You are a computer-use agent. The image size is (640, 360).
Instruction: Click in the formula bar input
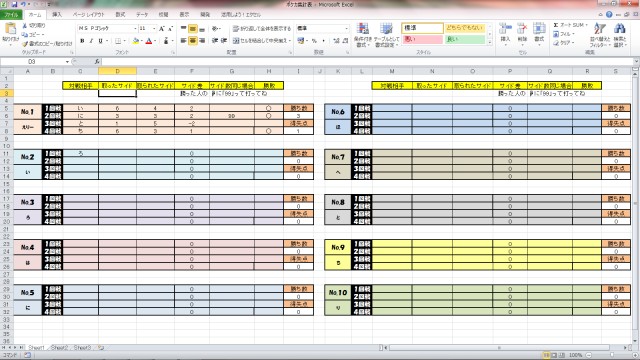(367, 62)
